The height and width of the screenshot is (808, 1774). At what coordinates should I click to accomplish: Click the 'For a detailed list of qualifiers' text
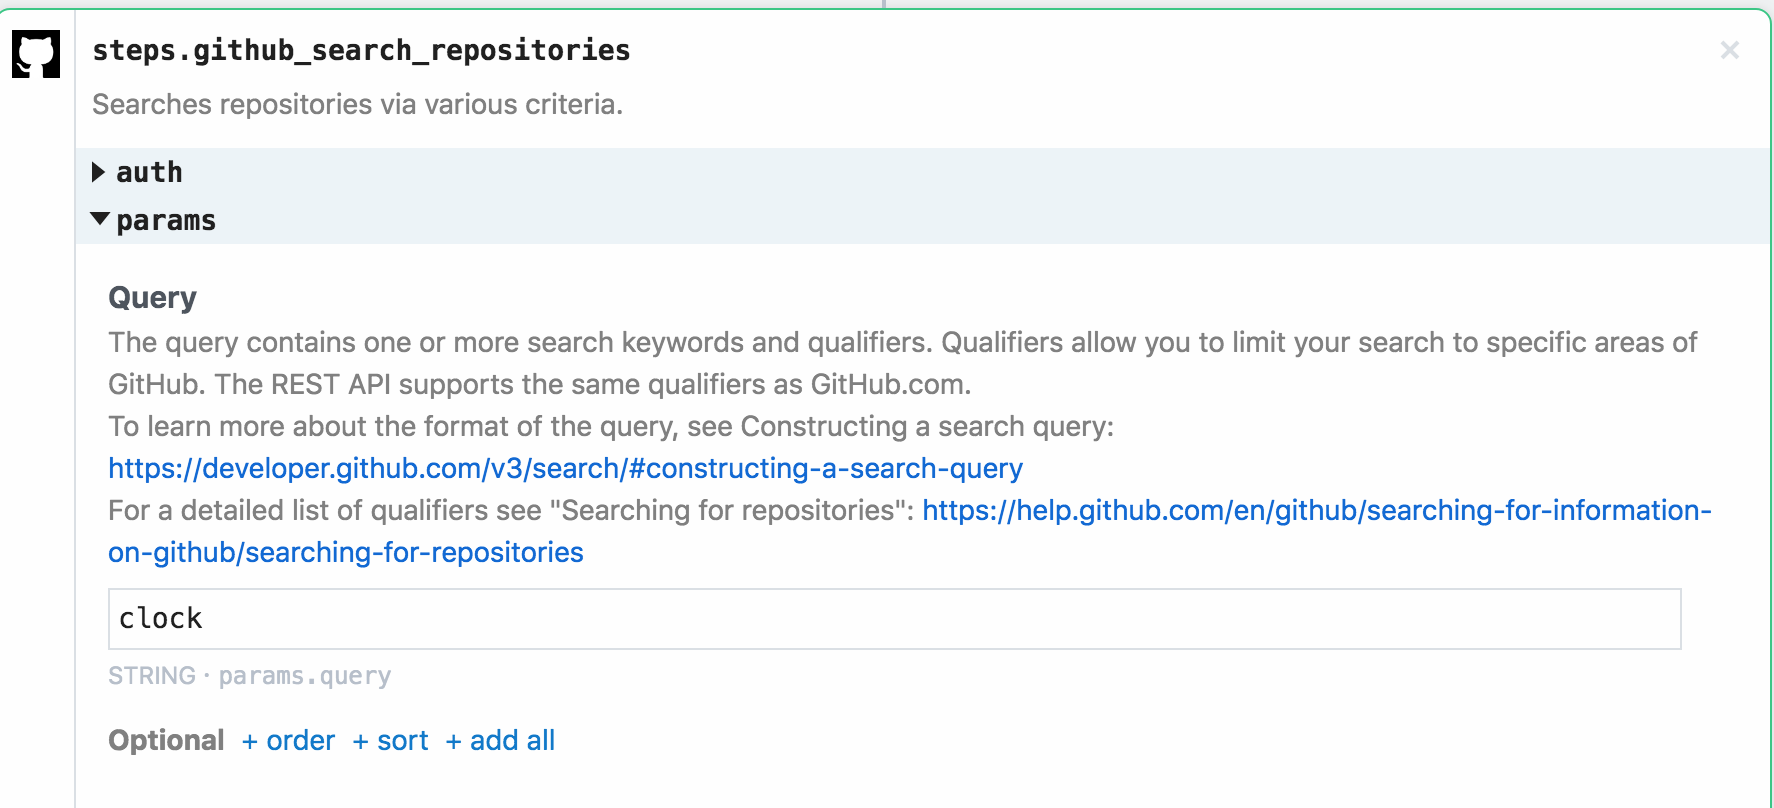coord(510,510)
